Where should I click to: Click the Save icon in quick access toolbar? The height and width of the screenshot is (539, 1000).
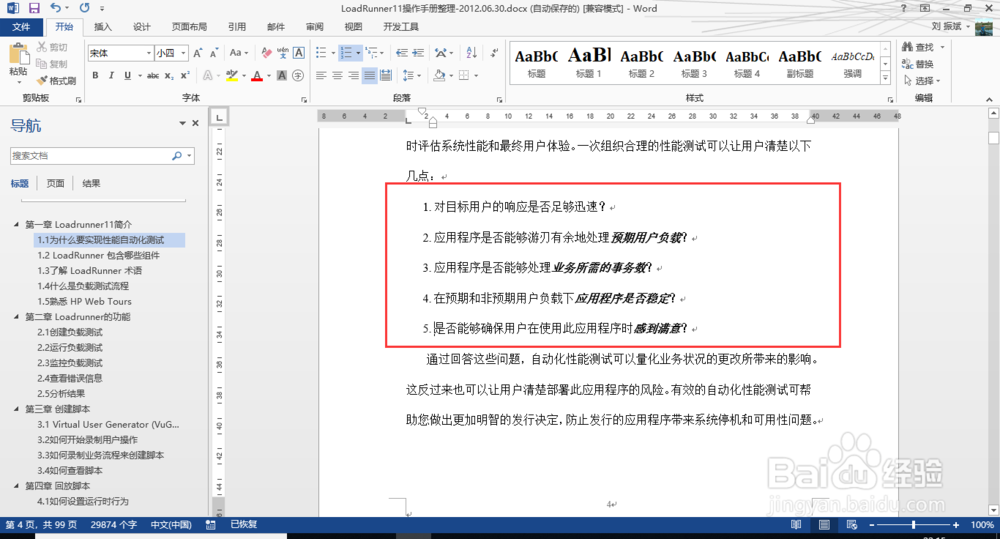(x=34, y=8)
